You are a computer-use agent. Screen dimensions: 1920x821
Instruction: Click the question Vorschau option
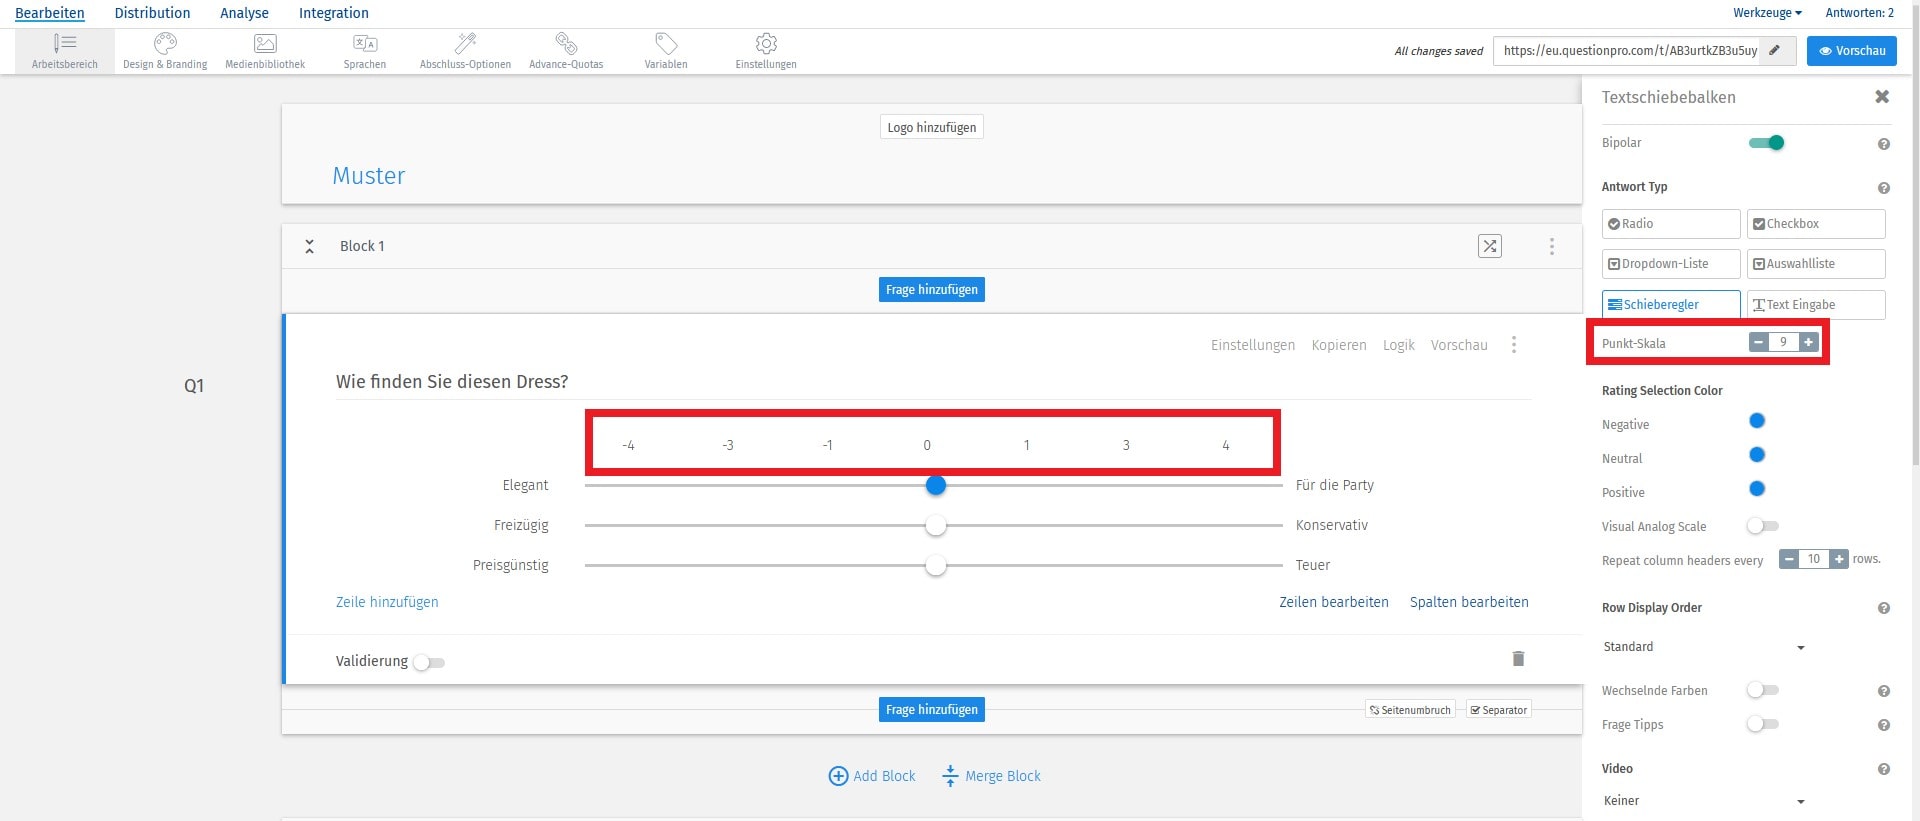[1459, 345]
